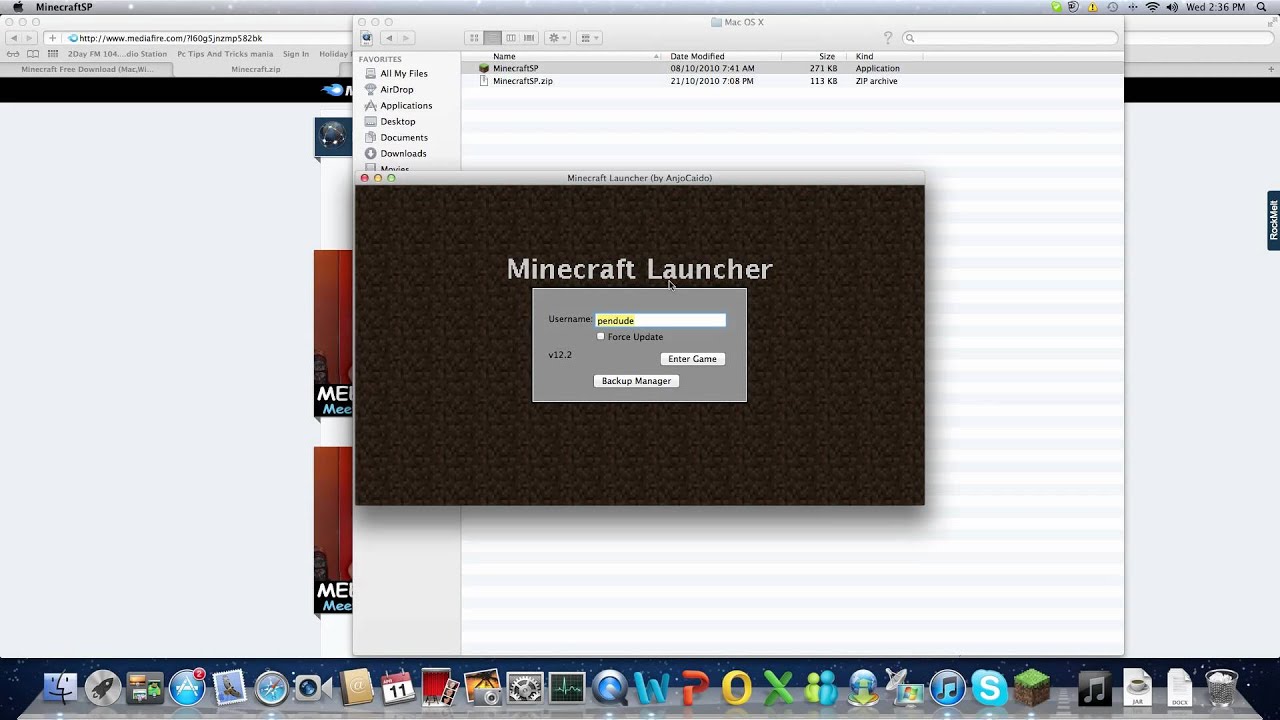This screenshot has width=1280, height=720.
Task: Launch Mail stamp icon in dock
Action: 229,688
